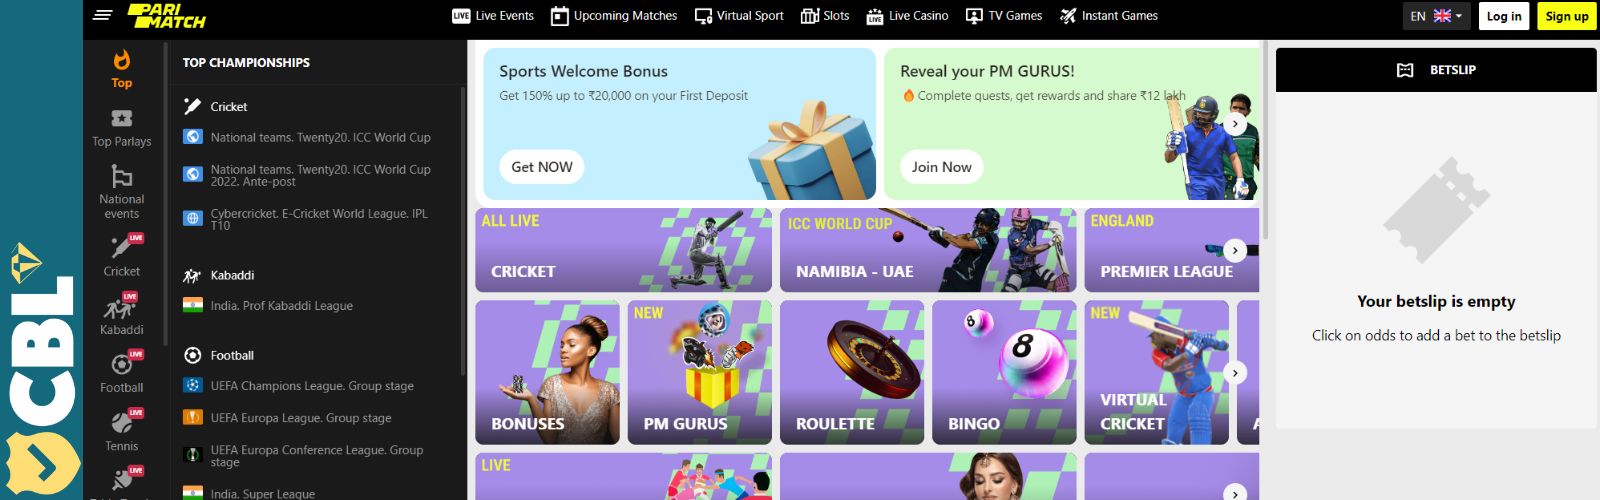
Task: Advance promo banners with the arrow
Action: pyautogui.click(x=1236, y=124)
